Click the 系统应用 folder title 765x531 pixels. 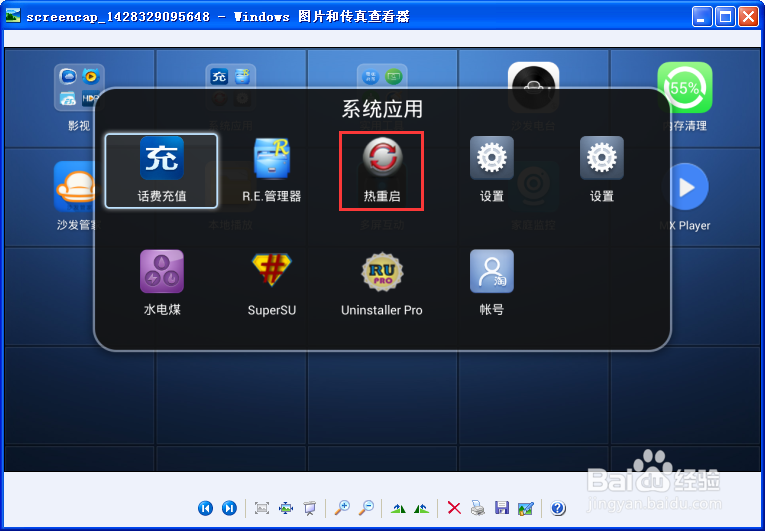382,109
